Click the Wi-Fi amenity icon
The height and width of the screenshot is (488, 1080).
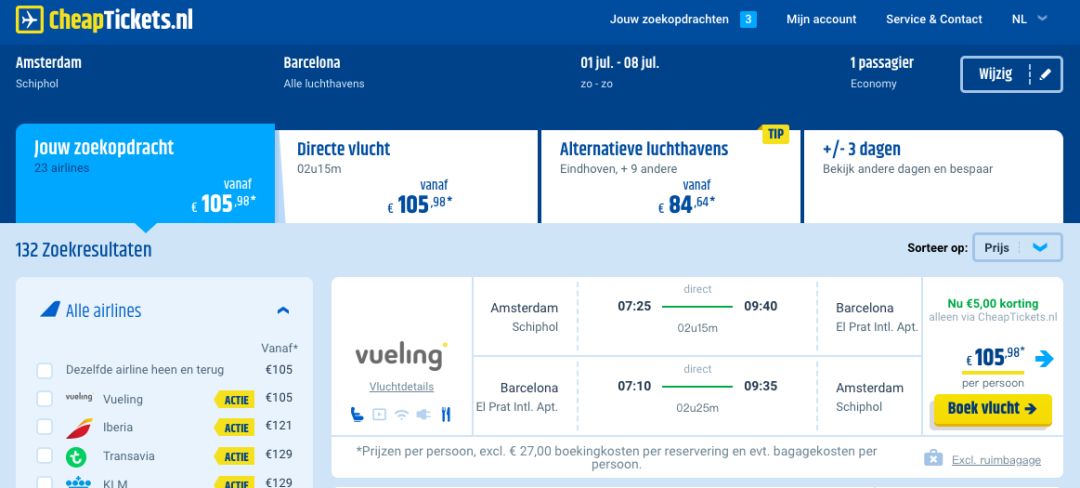click(402, 414)
